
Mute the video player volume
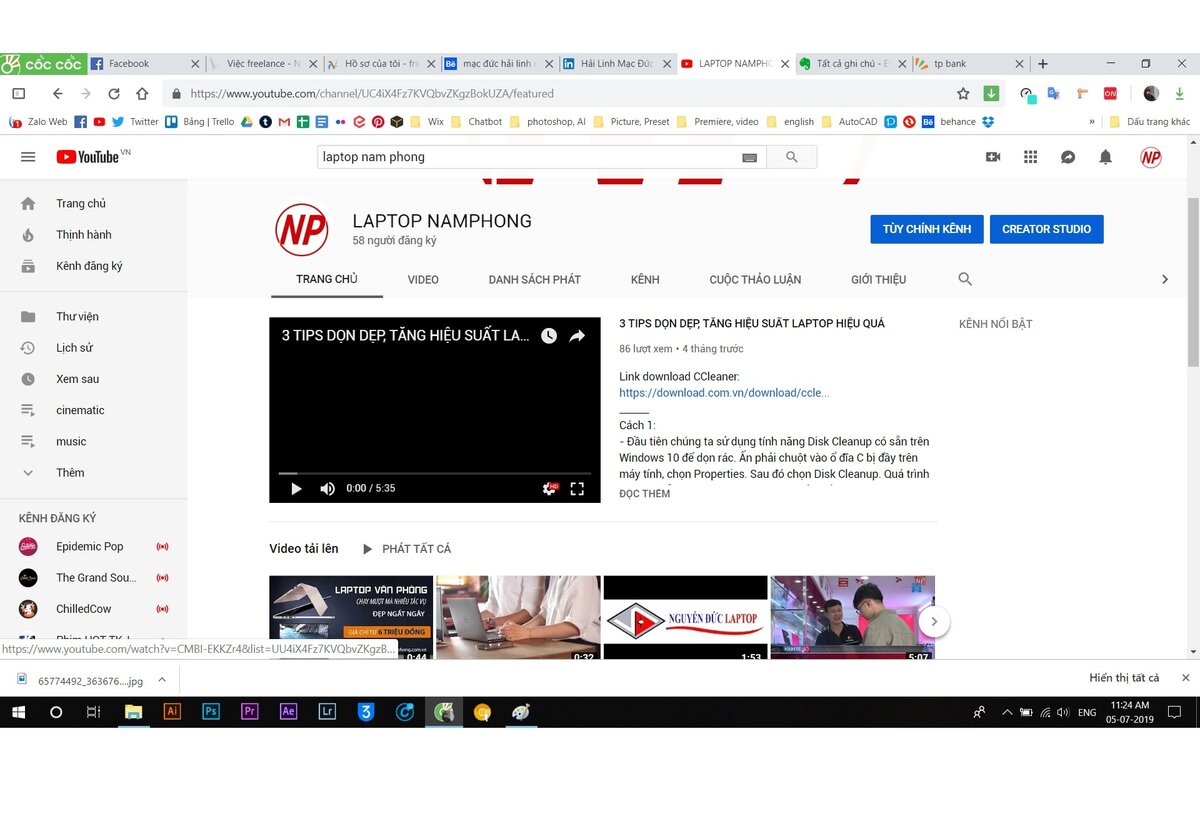point(327,488)
